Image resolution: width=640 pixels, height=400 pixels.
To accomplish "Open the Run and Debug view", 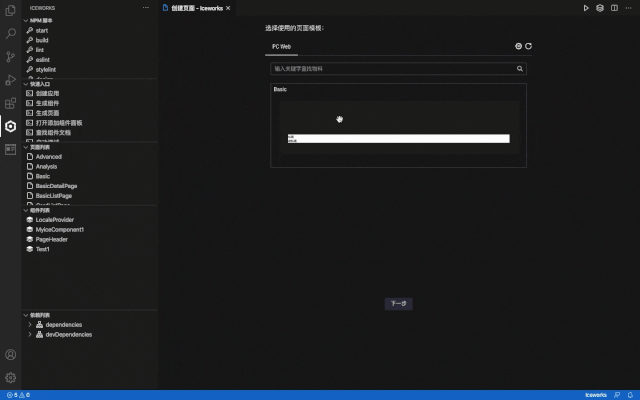I will [11, 80].
